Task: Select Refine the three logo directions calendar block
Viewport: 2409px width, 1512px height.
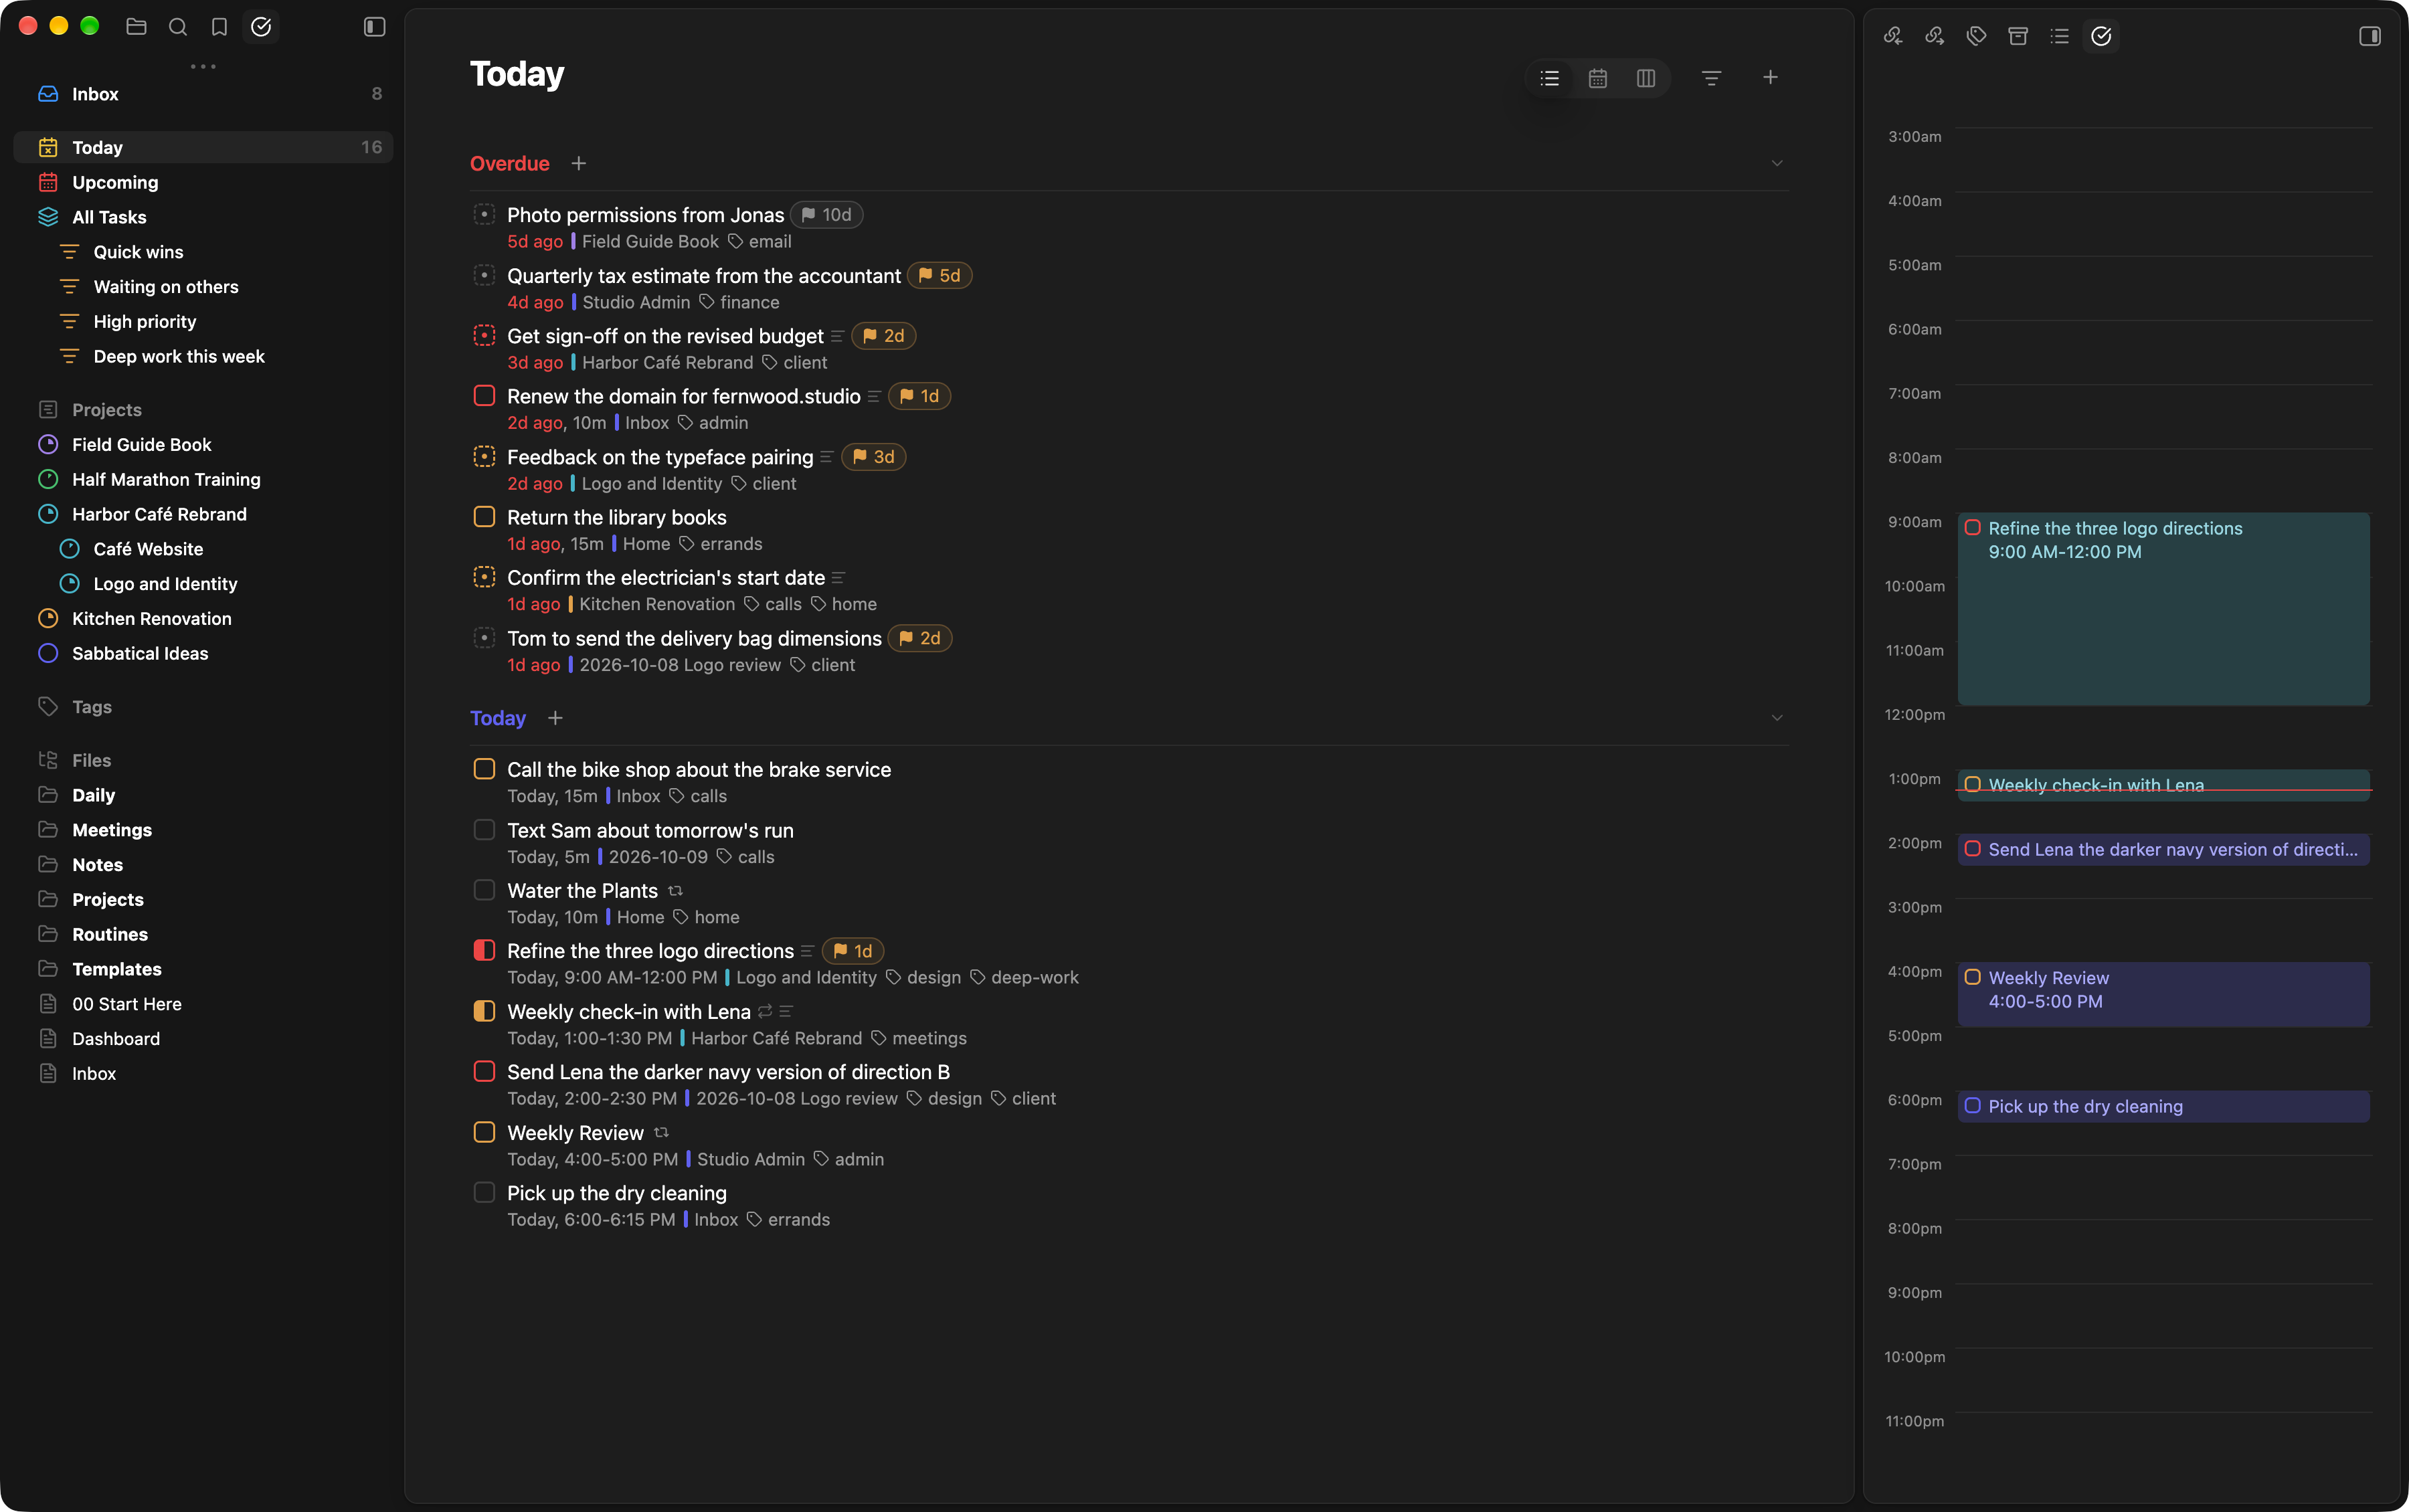Action: click(2163, 609)
